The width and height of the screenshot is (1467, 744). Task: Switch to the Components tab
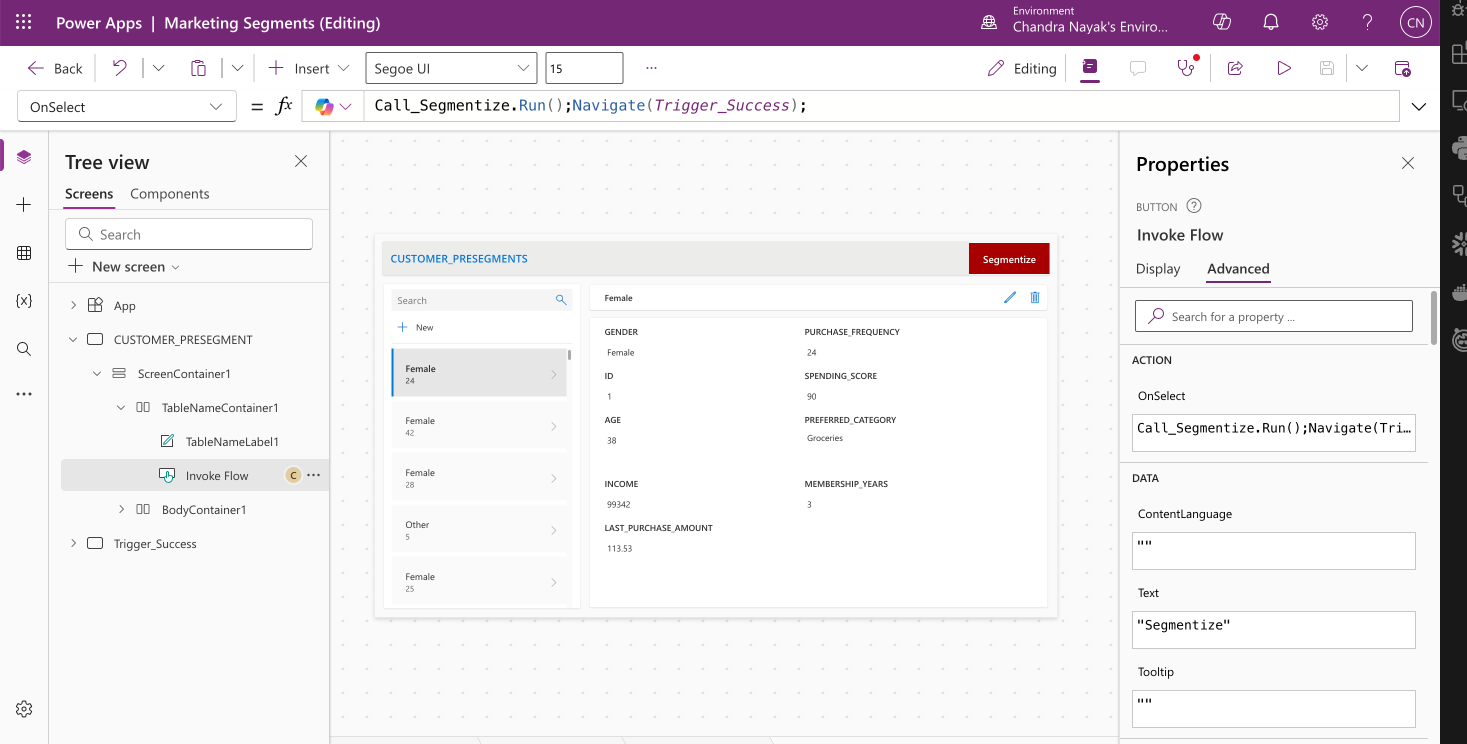(x=170, y=194)
